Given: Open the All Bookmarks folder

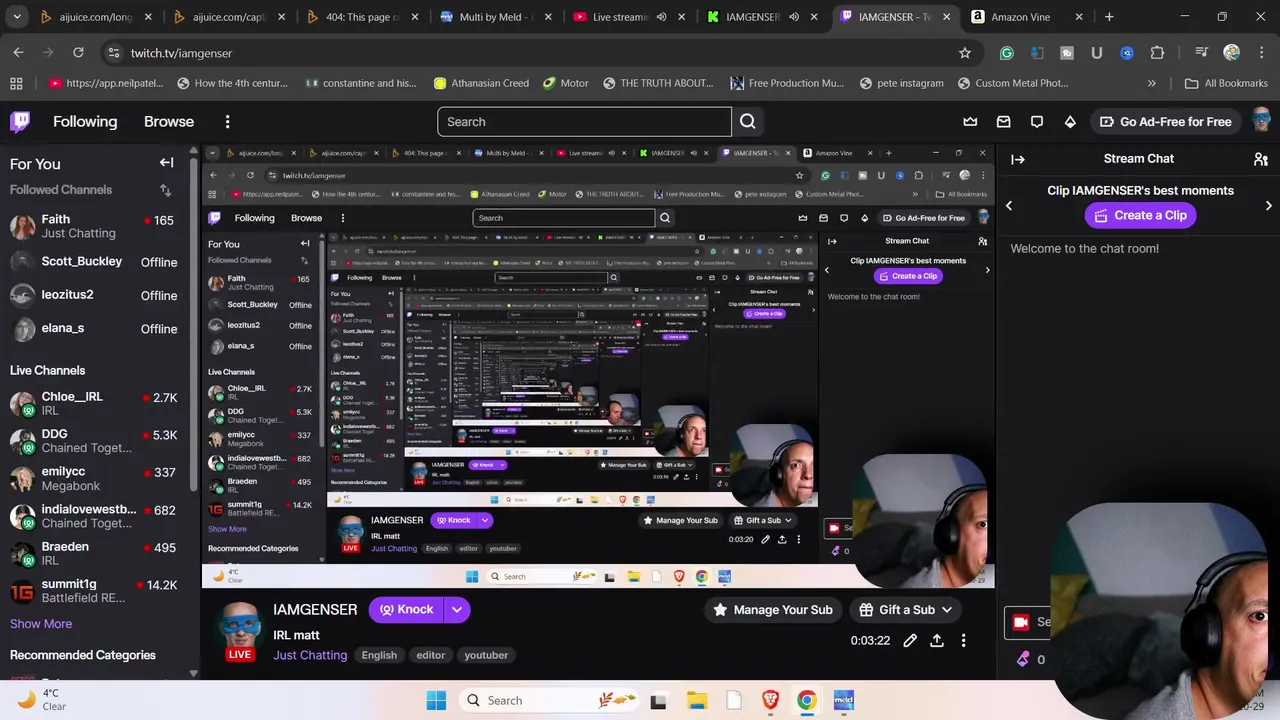Looking at the screenshot, I should point(1226,83).
